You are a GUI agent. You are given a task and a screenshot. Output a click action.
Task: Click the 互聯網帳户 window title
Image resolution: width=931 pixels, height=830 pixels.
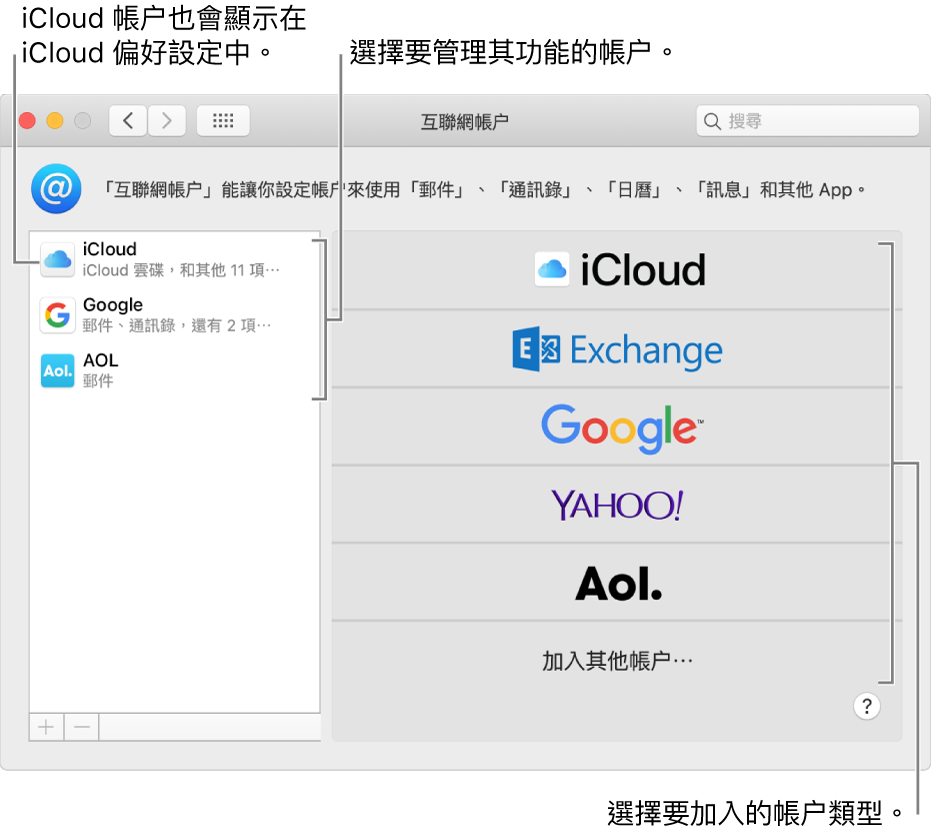tap(465, 122)
